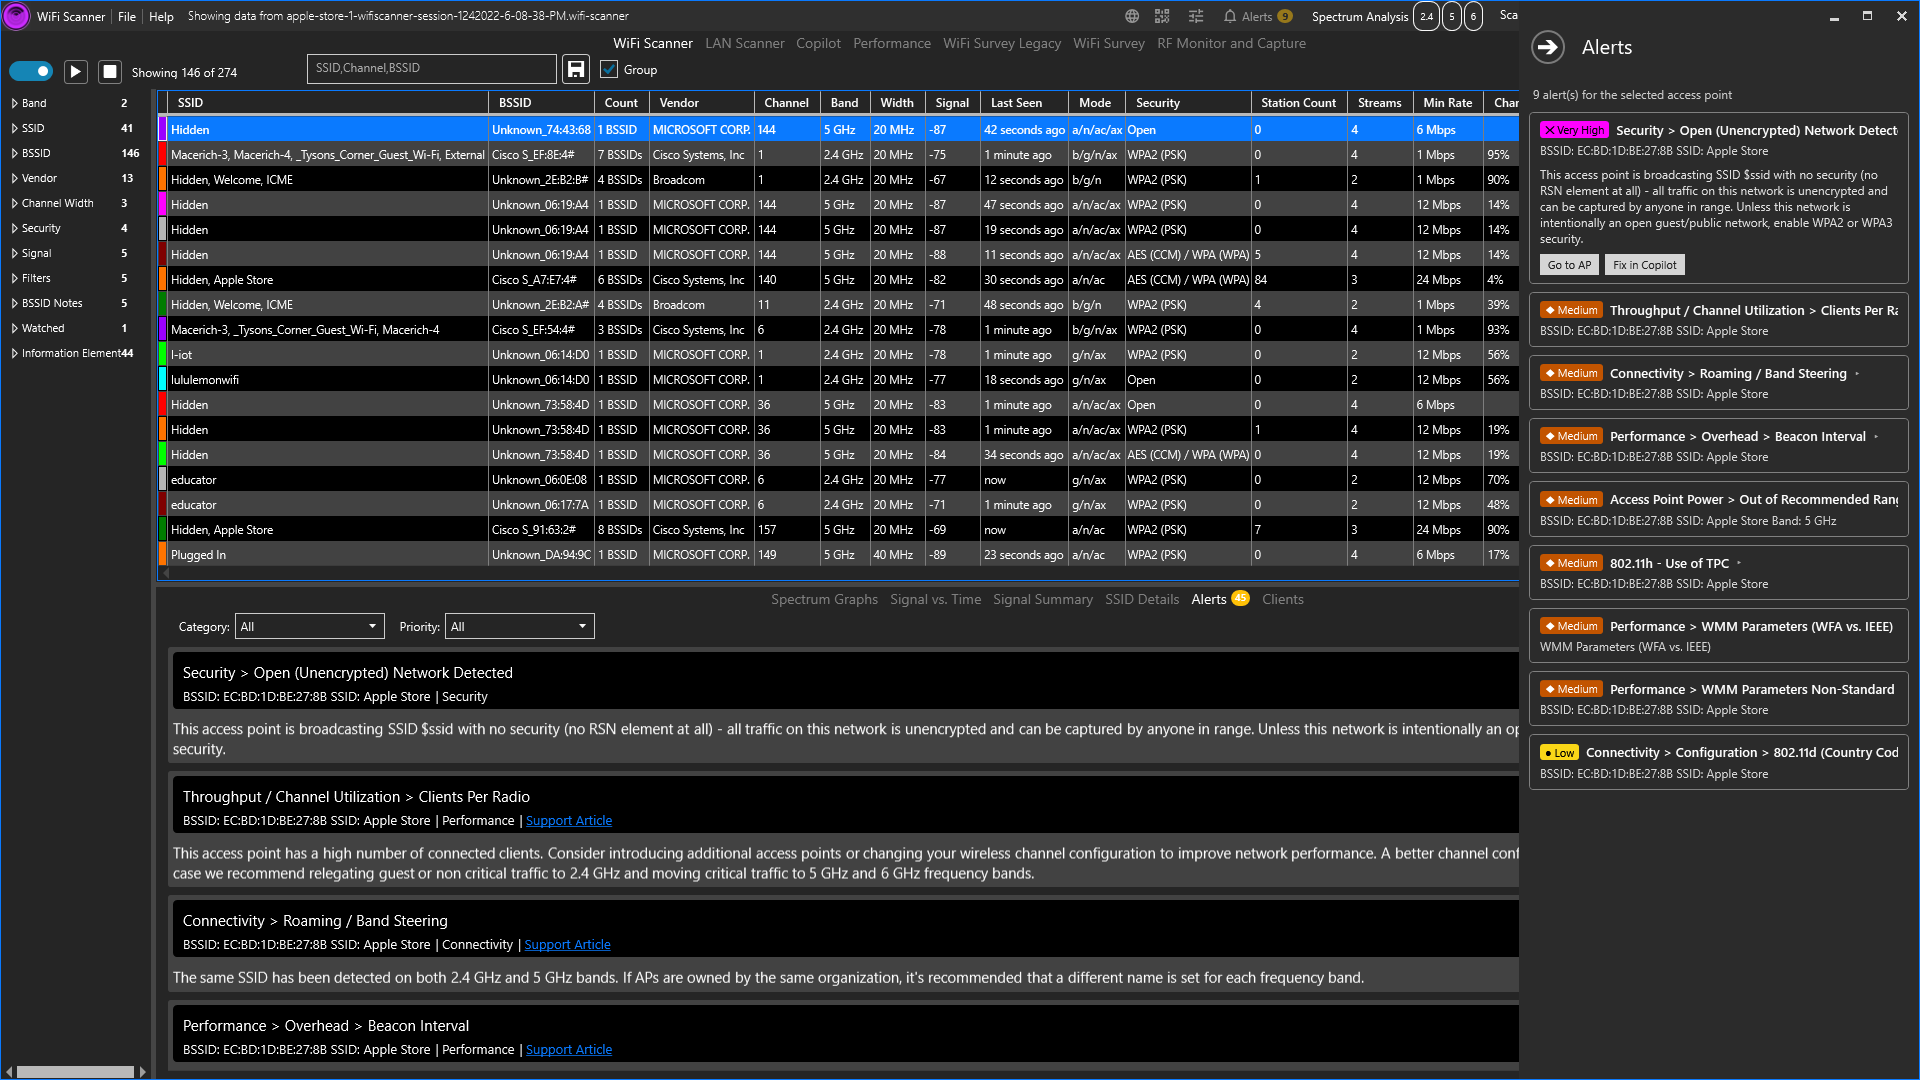Sort table by the Channel column header

coord(786,103)
